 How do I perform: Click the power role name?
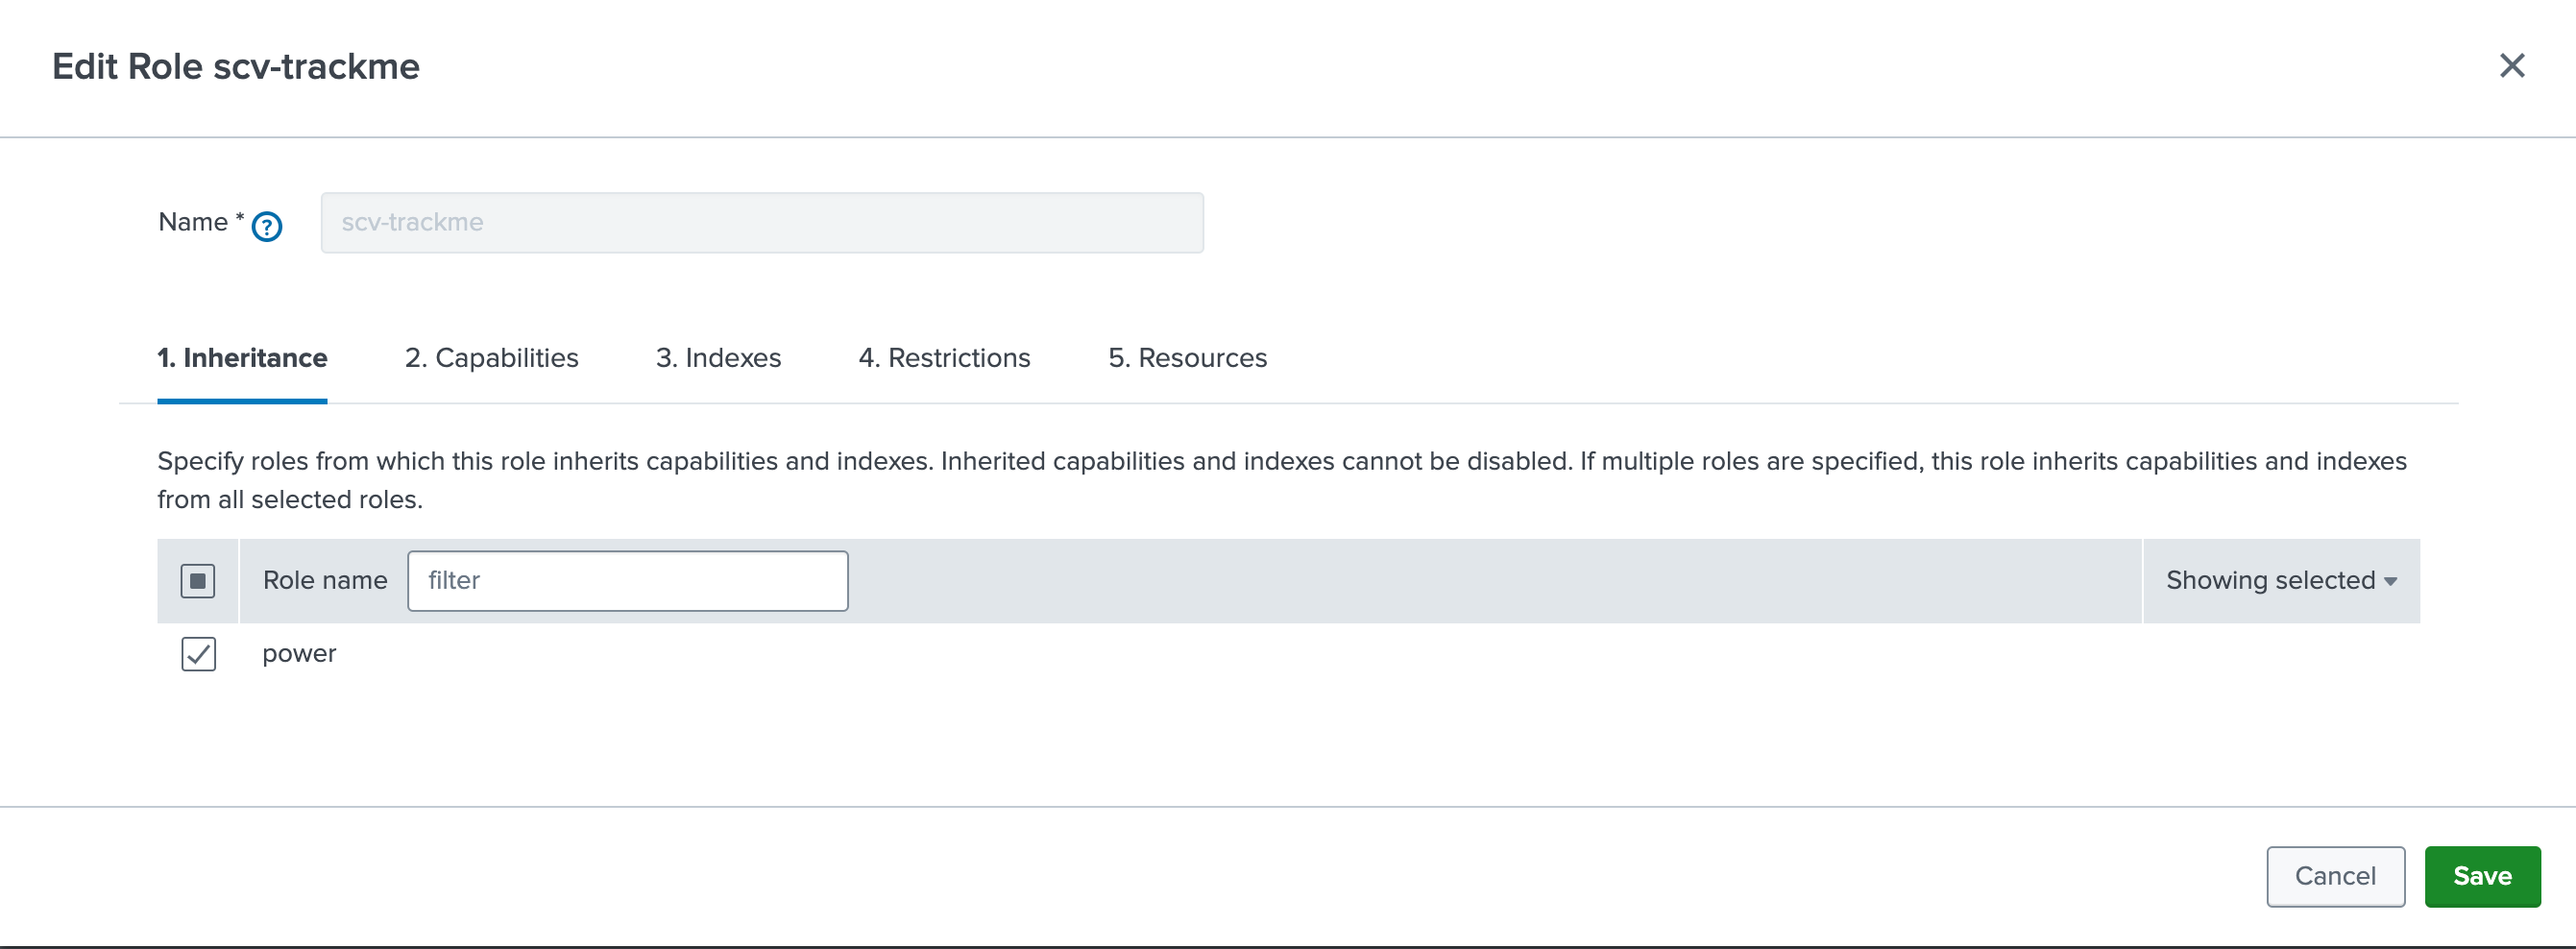[299, 654]
